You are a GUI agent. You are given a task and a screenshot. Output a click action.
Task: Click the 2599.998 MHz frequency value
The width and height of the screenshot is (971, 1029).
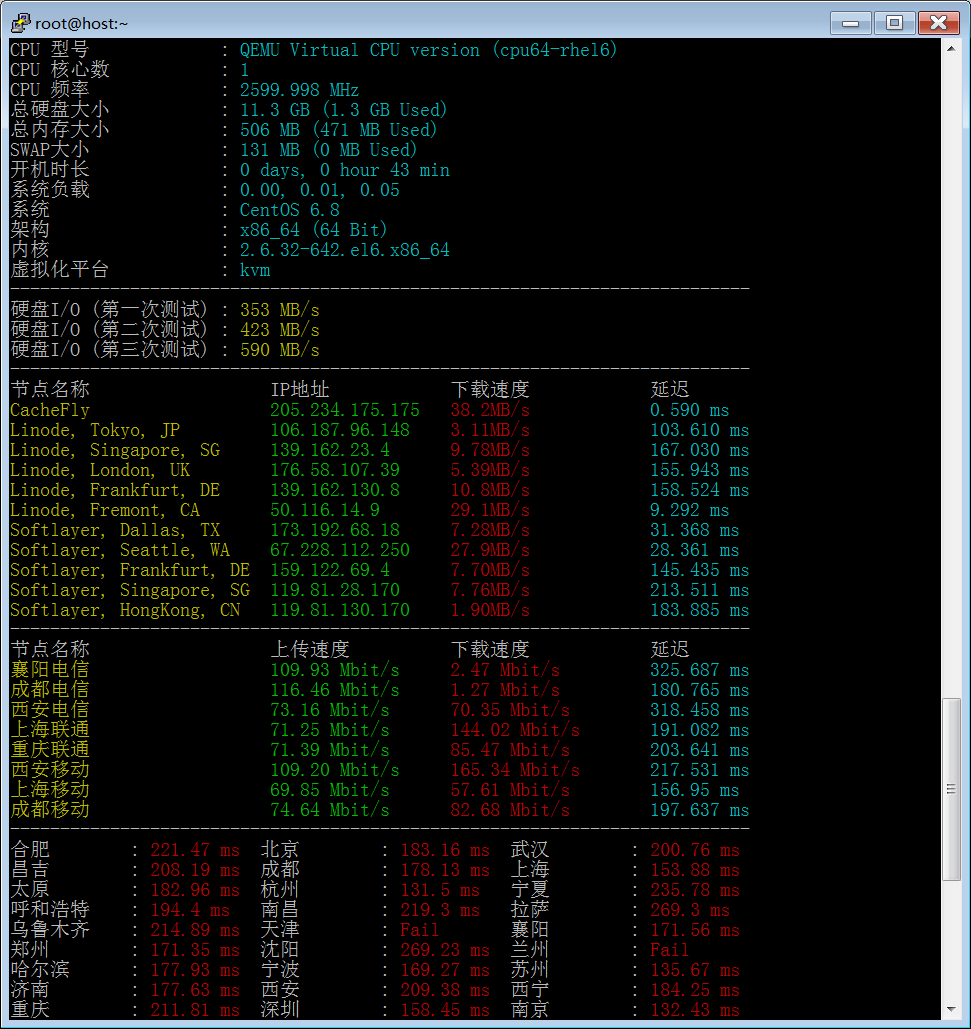(x=299, y=90)
